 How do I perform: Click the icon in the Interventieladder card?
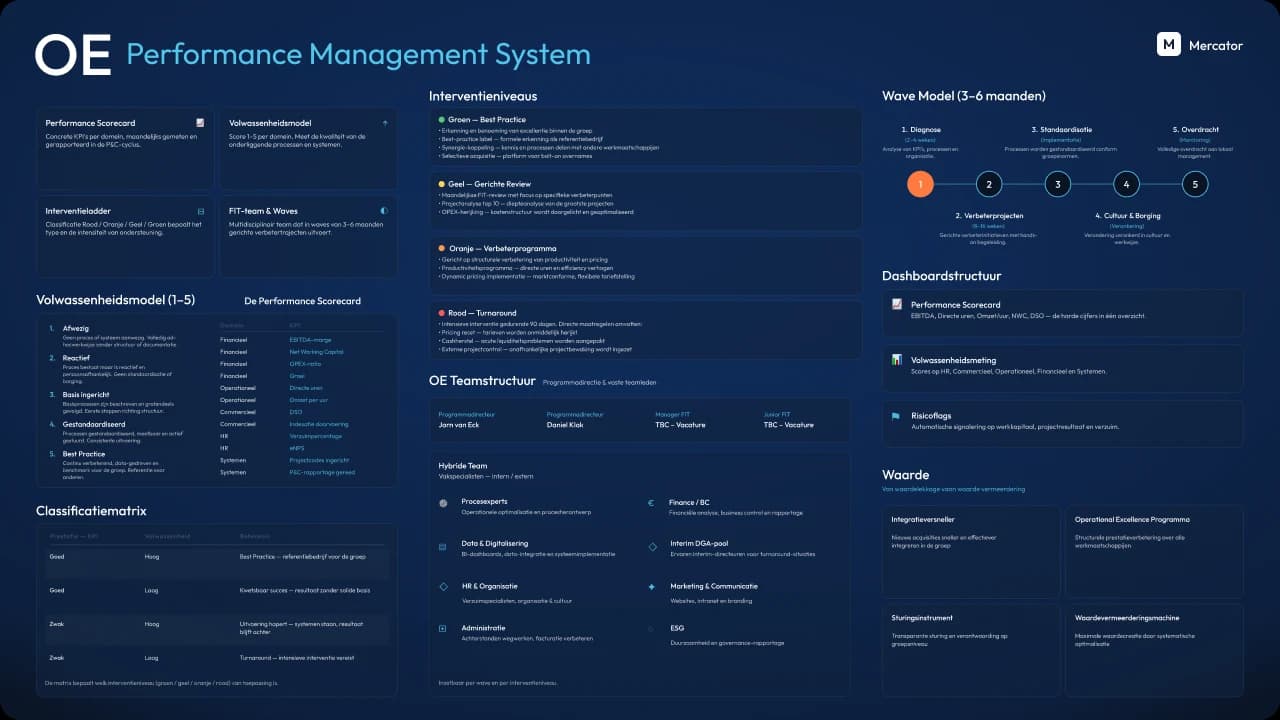(200, 211)
